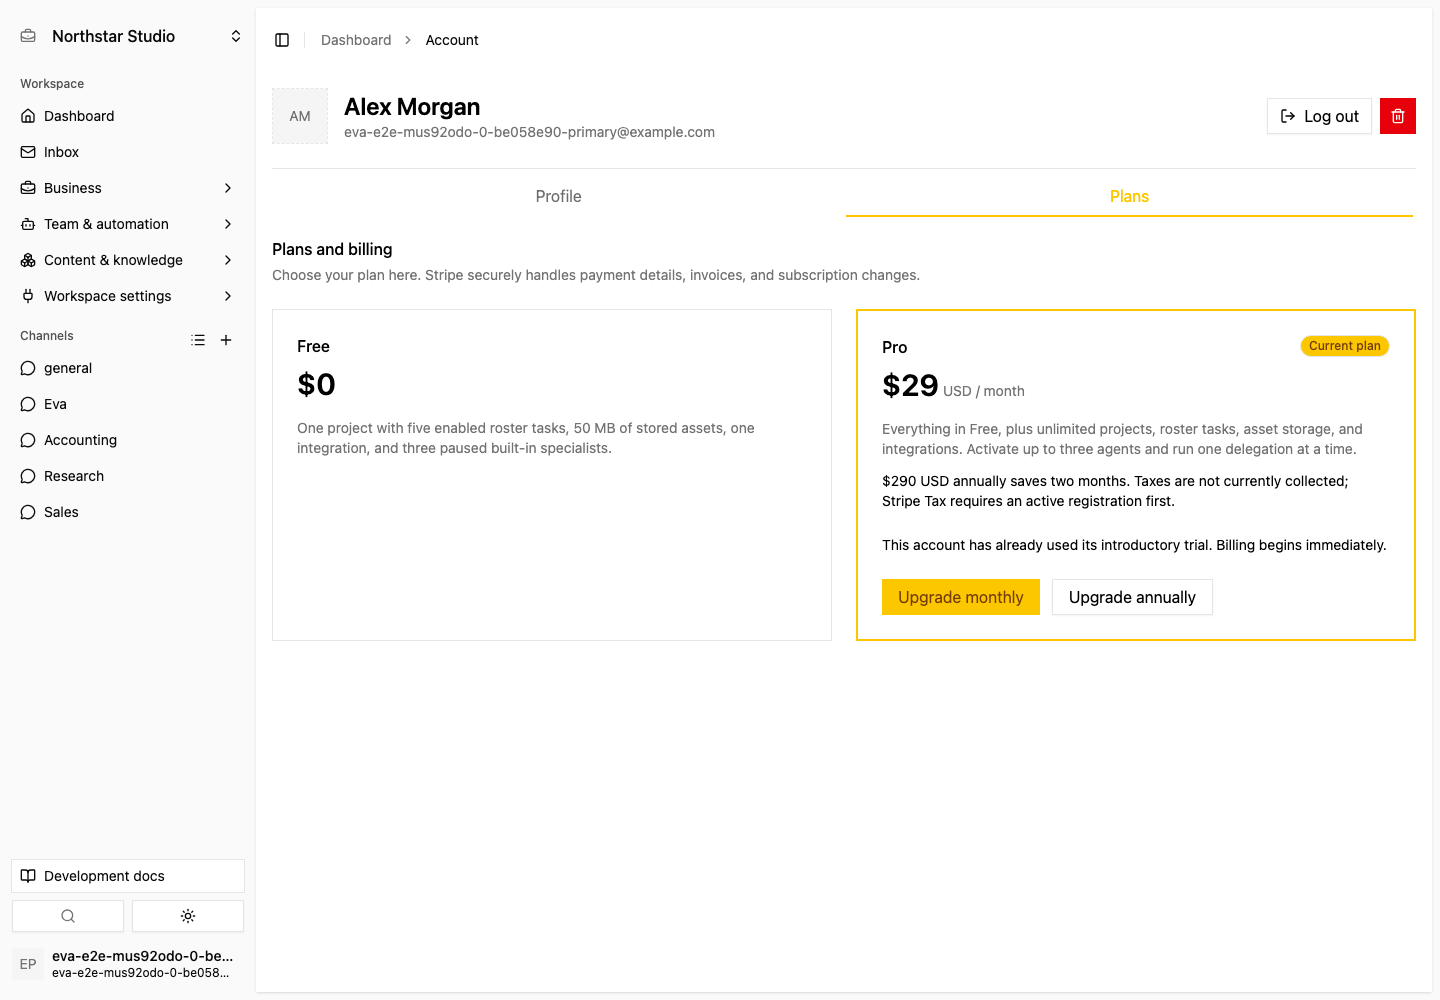Expand Content & knowledge section

(128, 260)
